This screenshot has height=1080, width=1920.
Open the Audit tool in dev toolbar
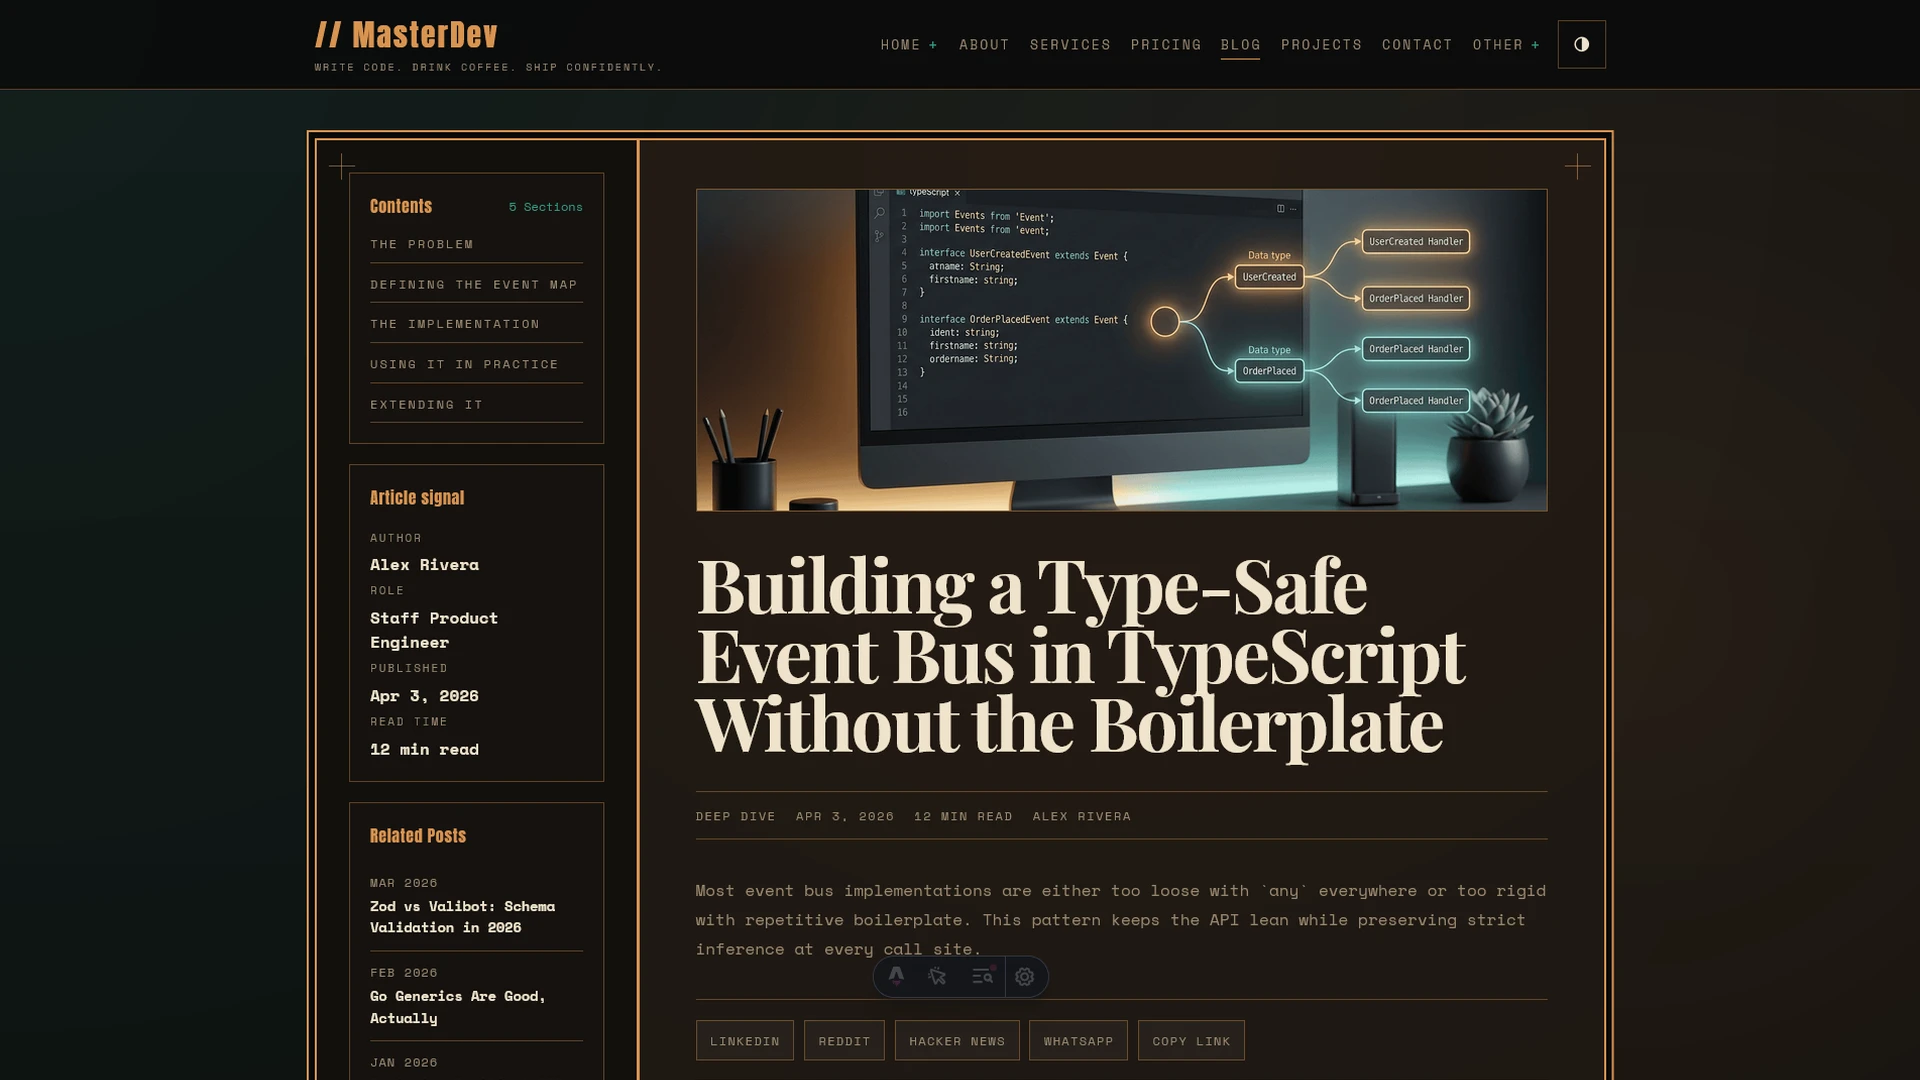[983, 976]
